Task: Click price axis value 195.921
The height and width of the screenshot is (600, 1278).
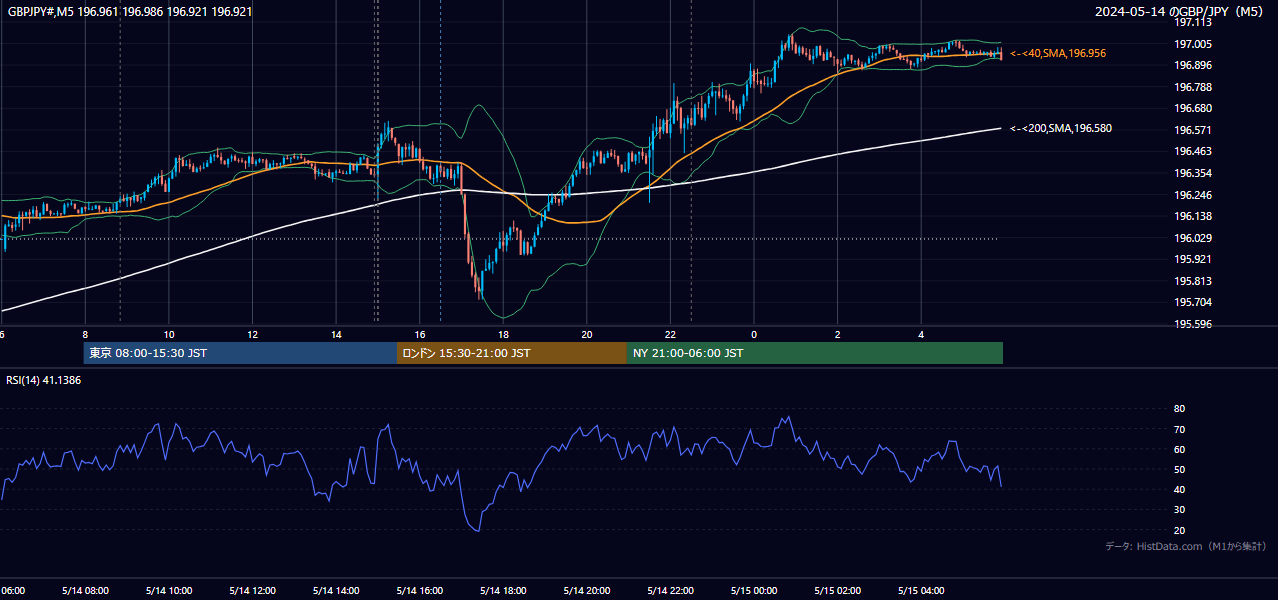Action: 1193,259
